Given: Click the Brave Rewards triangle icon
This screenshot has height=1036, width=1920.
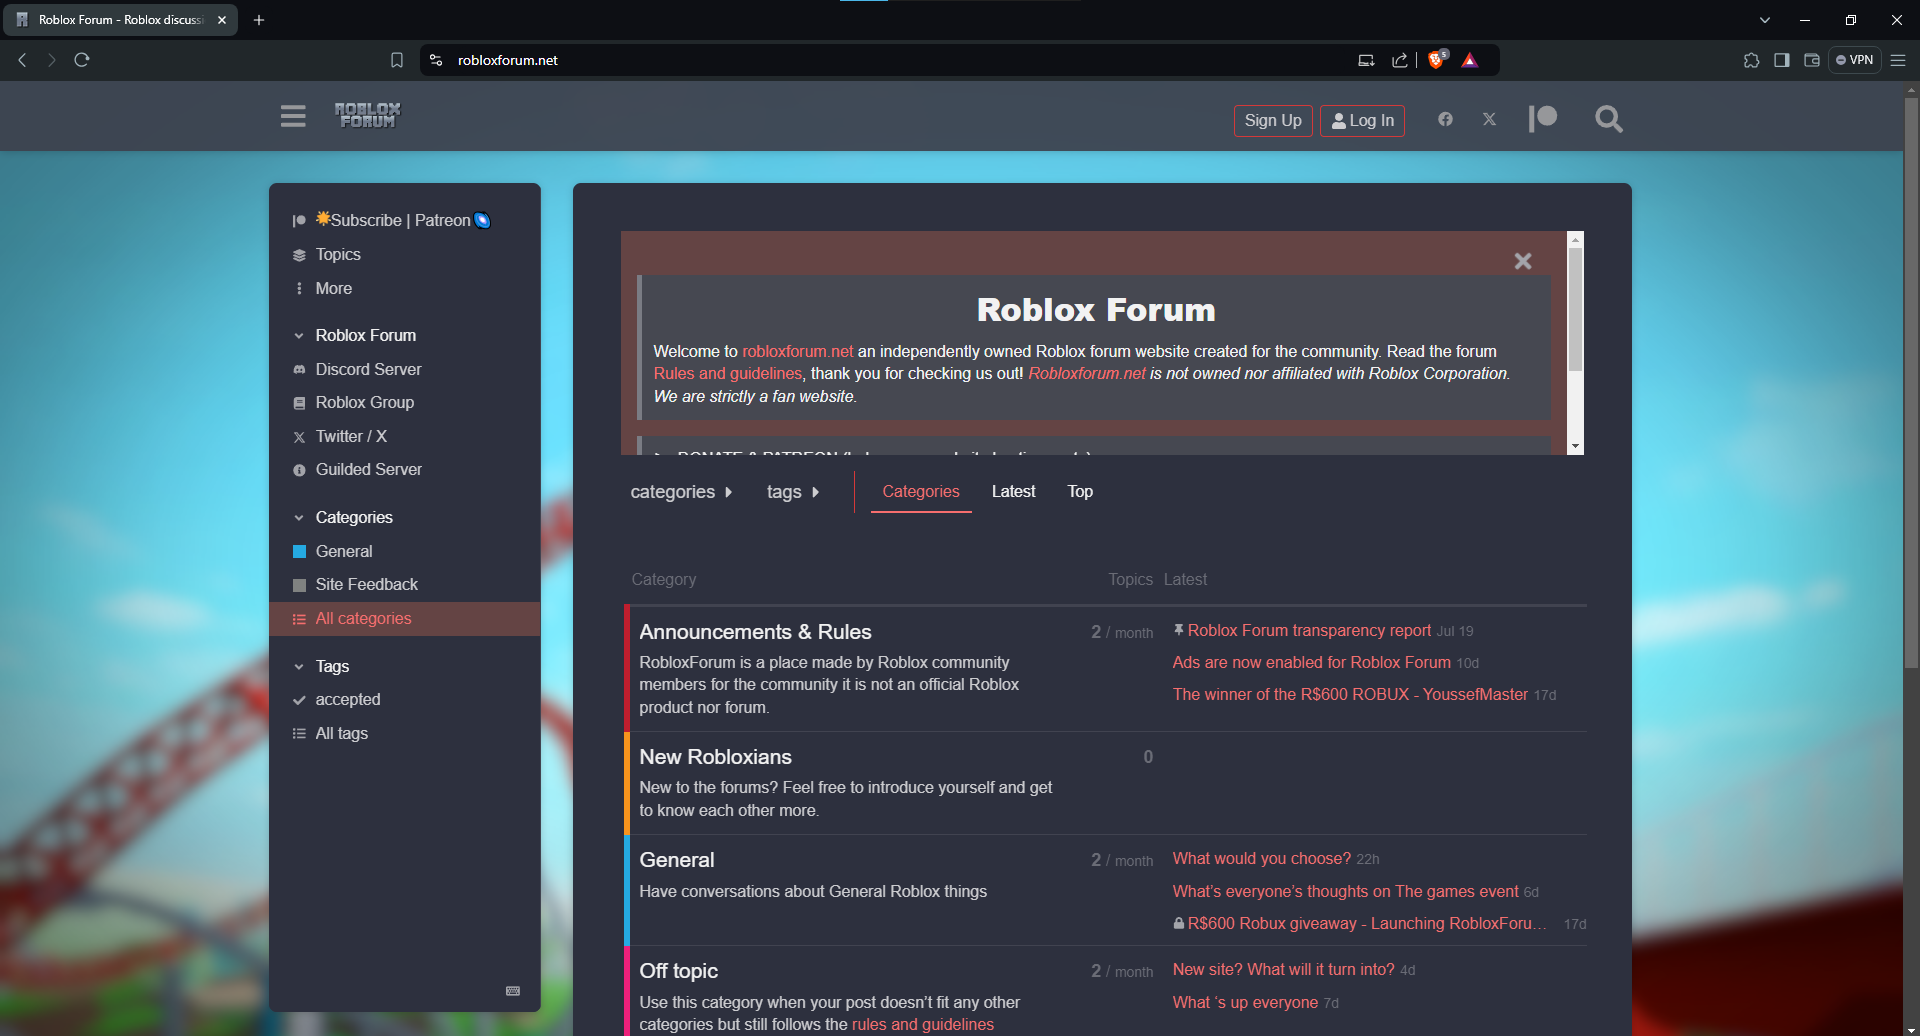Looking at the screenshot, I should (1469, 60).
